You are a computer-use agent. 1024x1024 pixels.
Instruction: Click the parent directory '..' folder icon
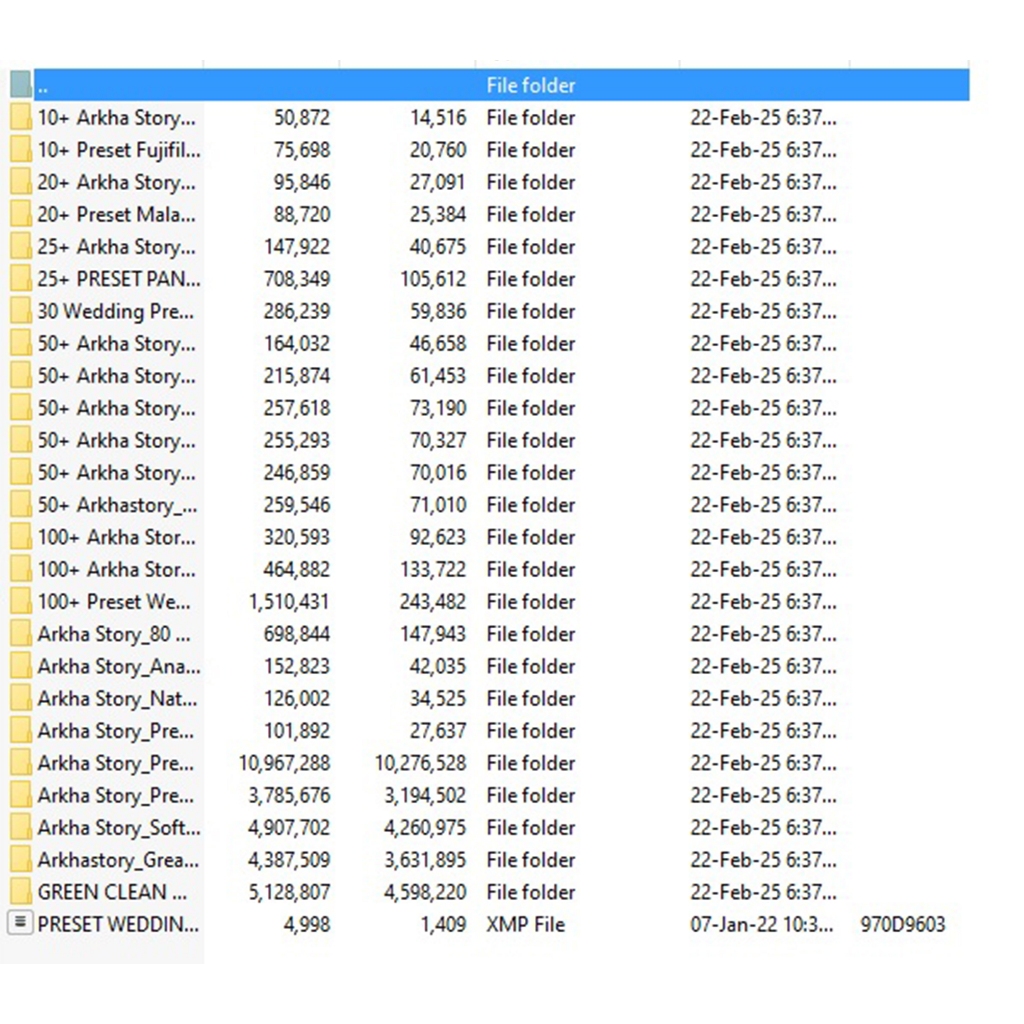coord(20,85)
